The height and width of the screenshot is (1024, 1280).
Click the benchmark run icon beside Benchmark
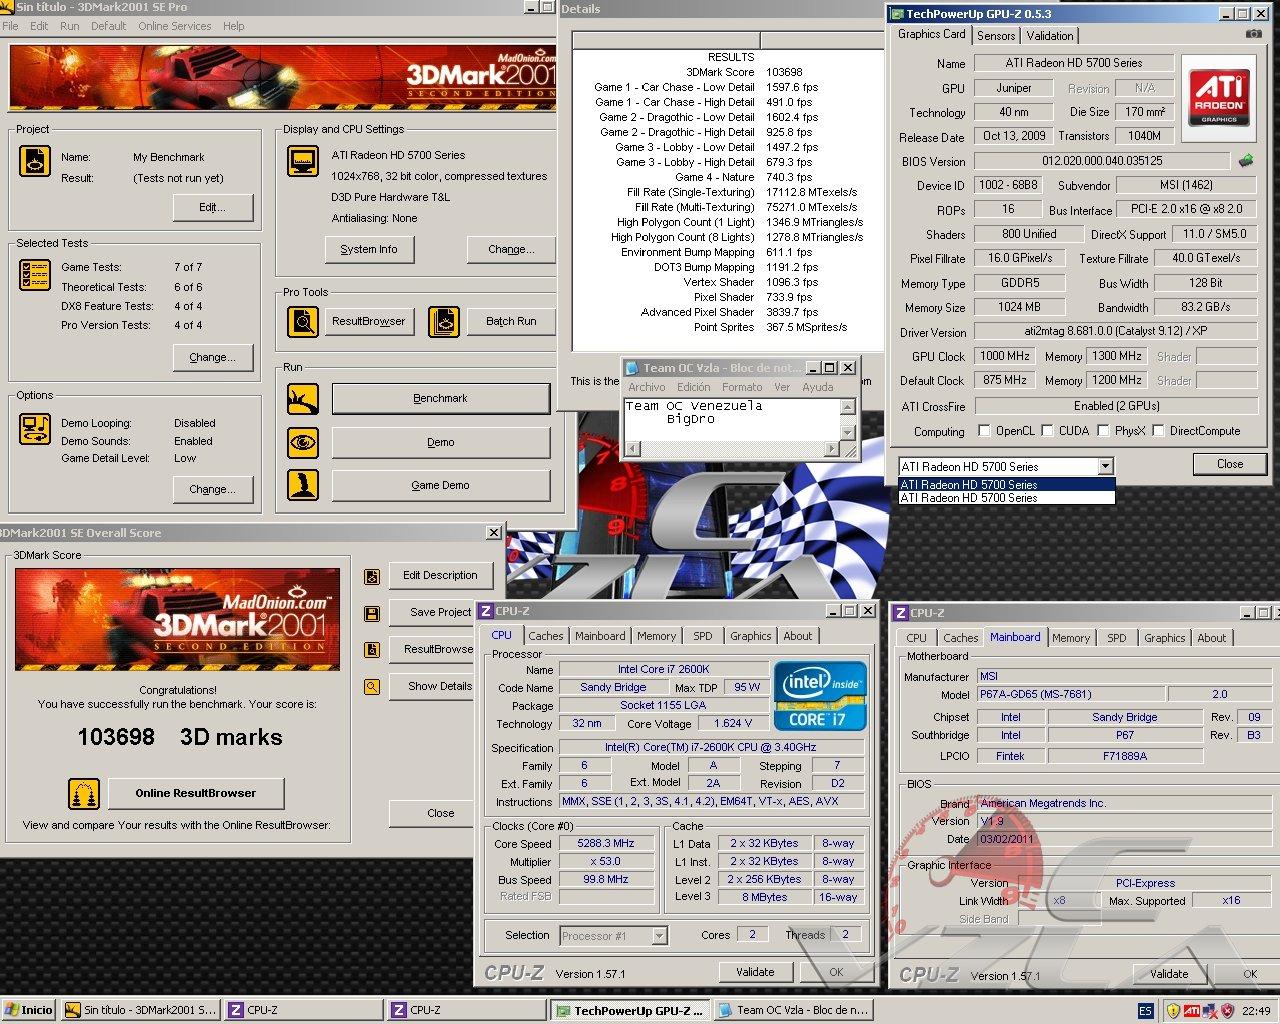pos(303,399)
